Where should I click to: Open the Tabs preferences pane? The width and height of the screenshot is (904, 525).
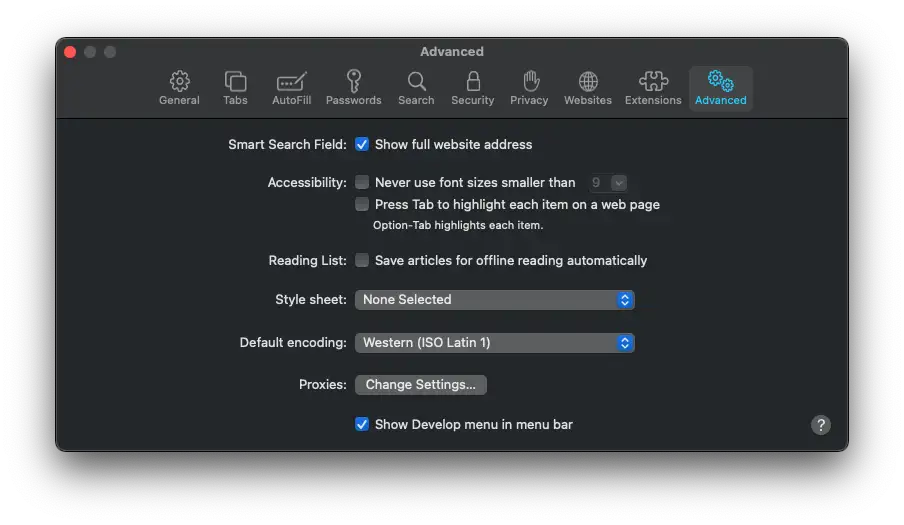[x=235, y=88]
